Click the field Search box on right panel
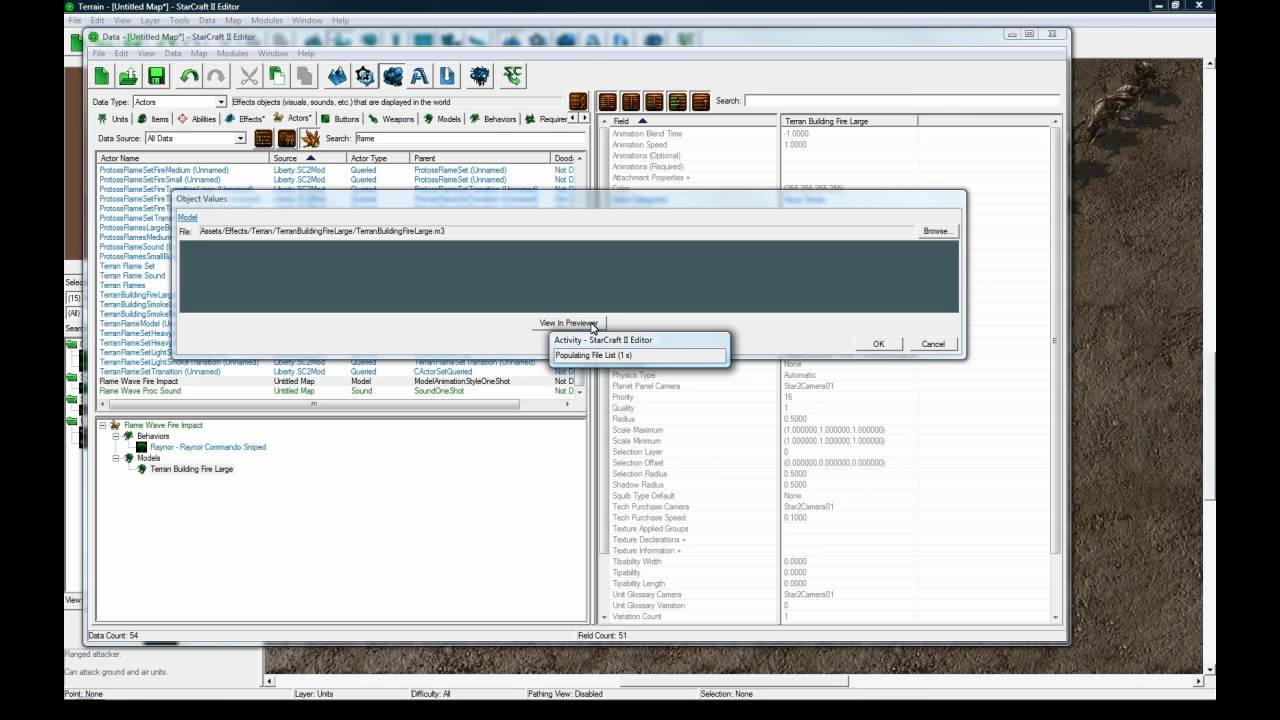 pyautogui.click(x=901, y=101)
